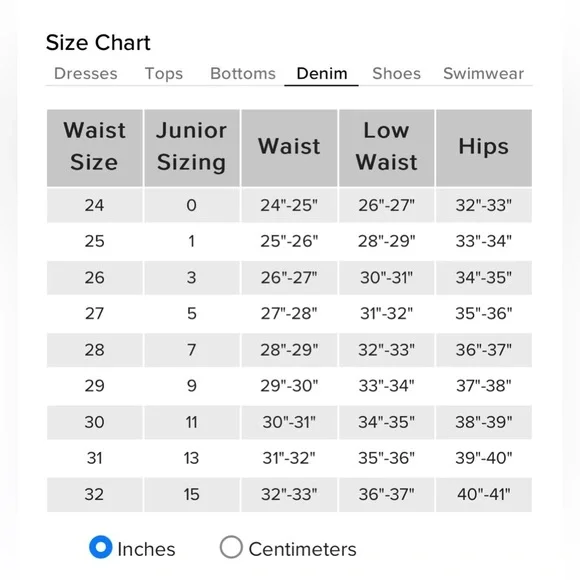Select the Denim tab
The width and height of the screenshot is (580, 580).
(x=322, y=74)
